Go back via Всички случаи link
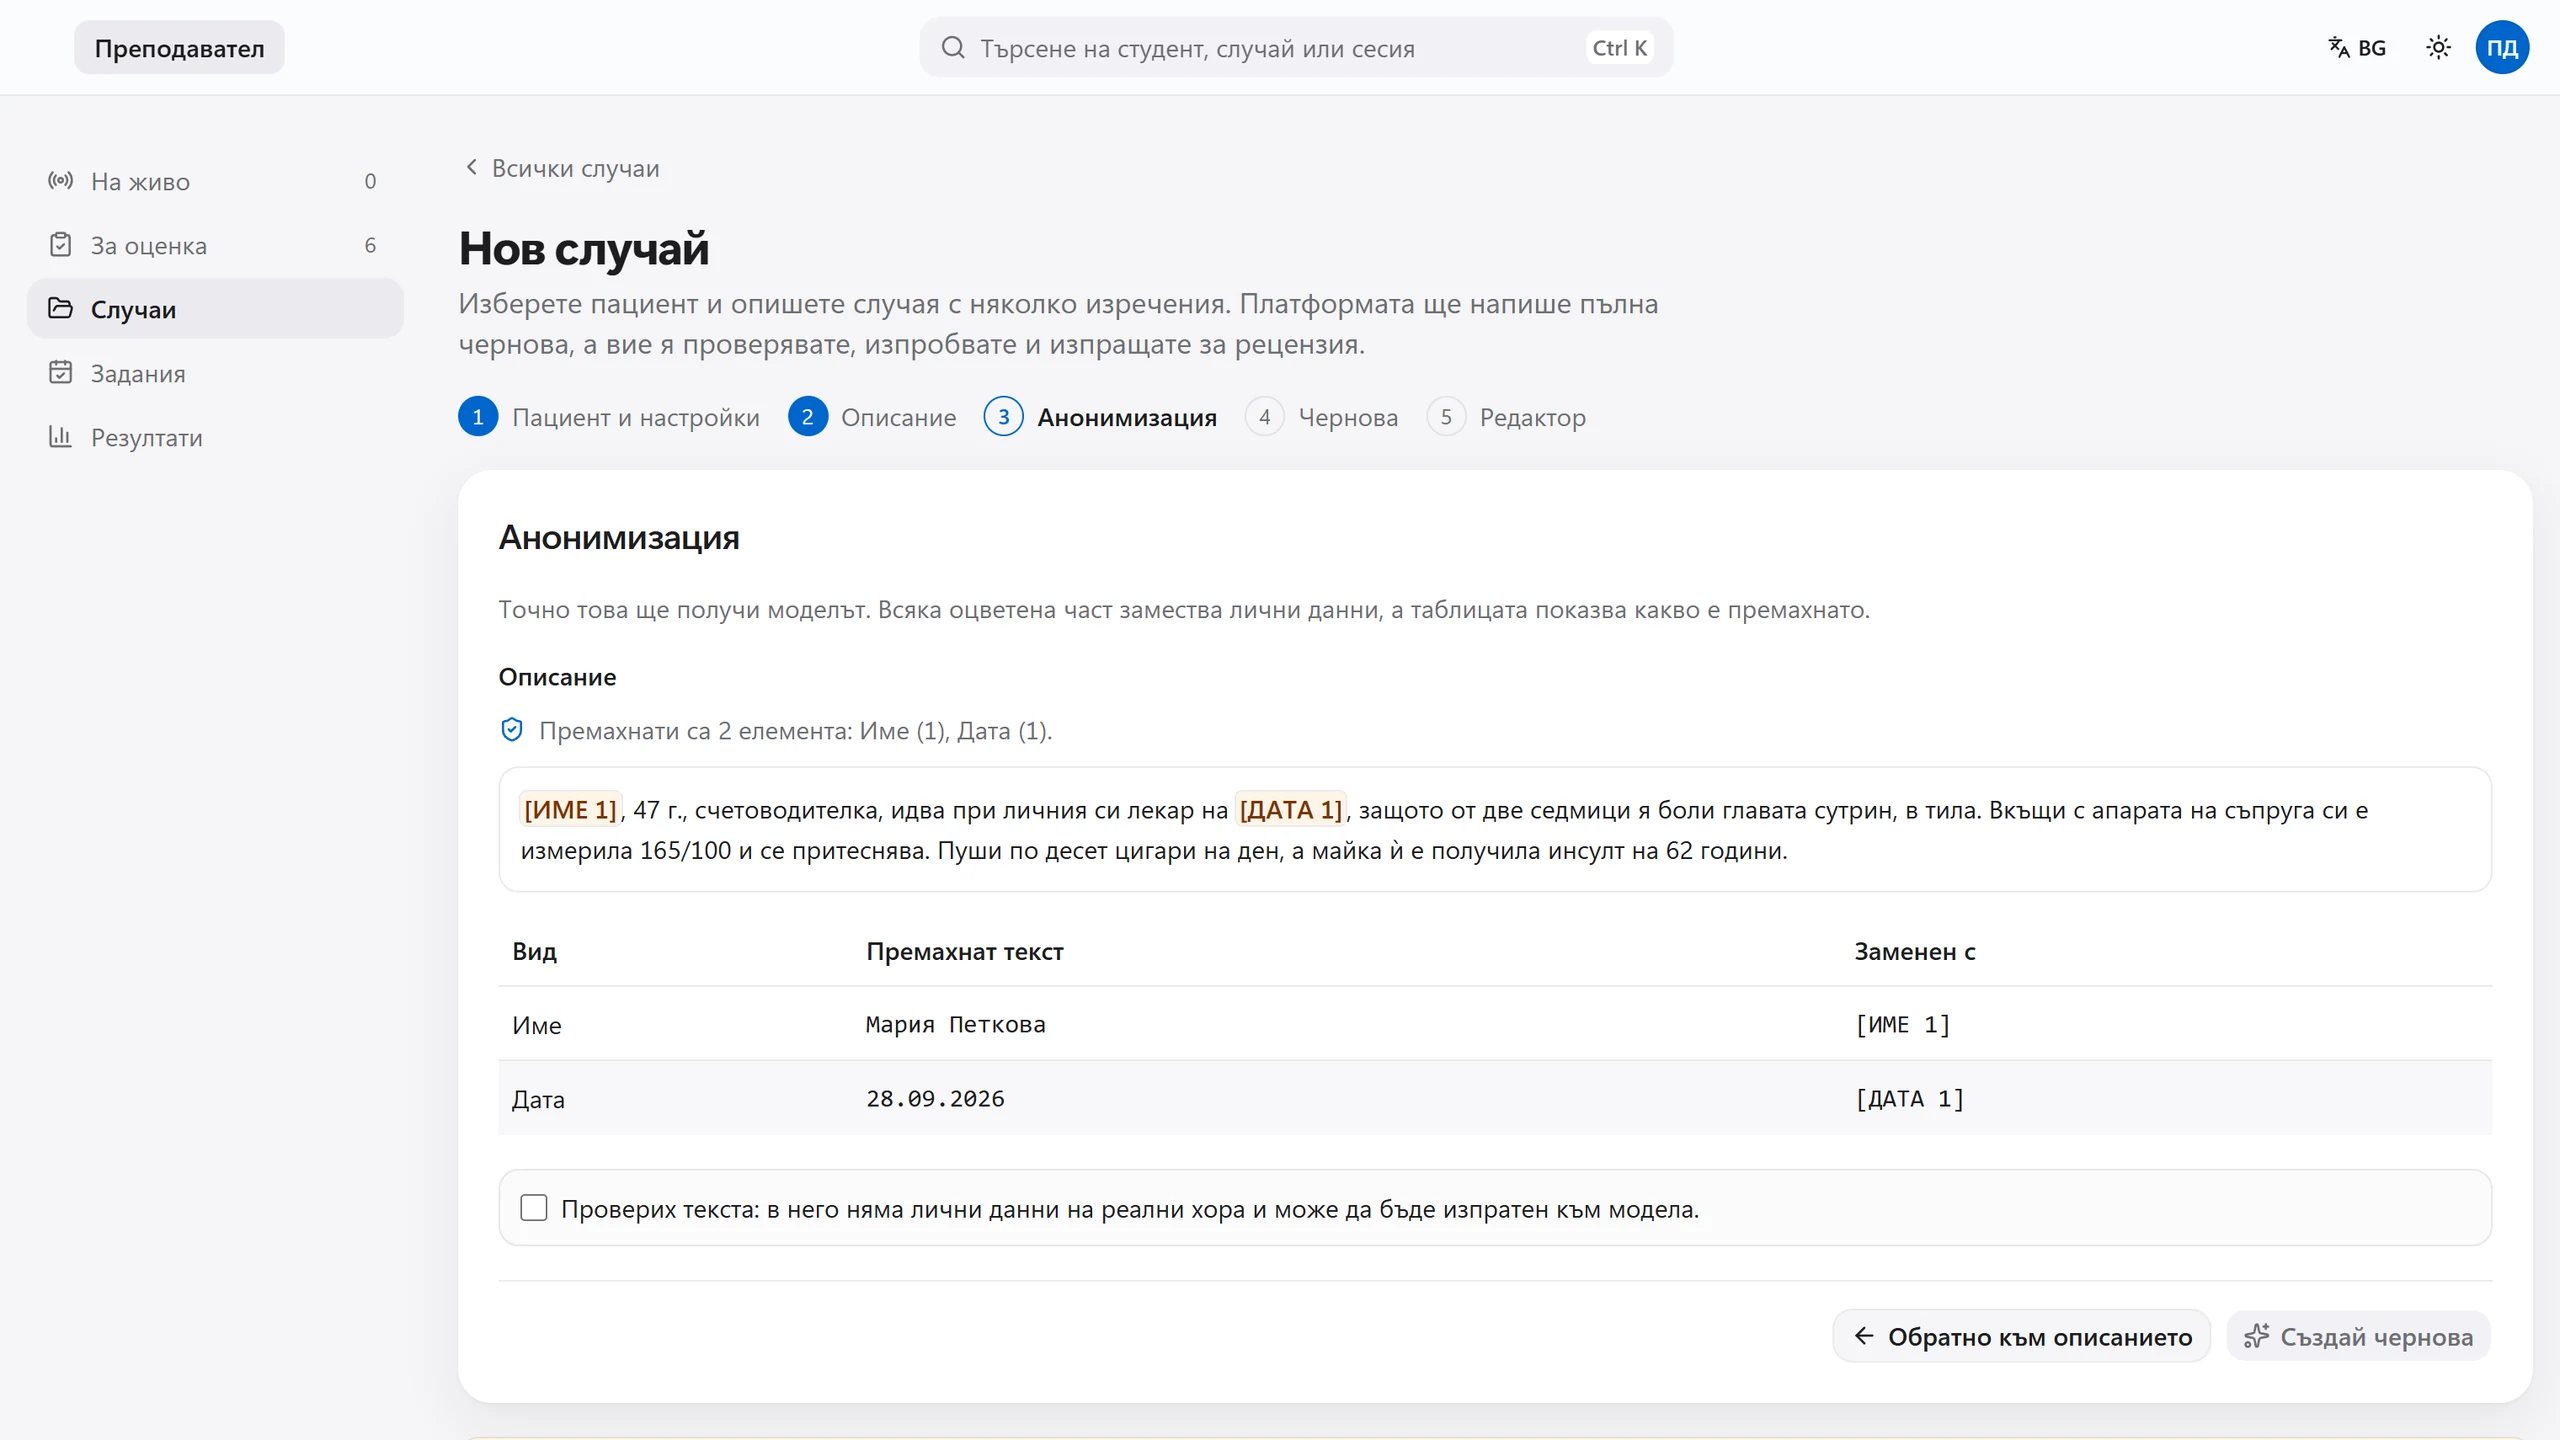This screenshot has width=2560, height=1440. click(x=562, y=168)
